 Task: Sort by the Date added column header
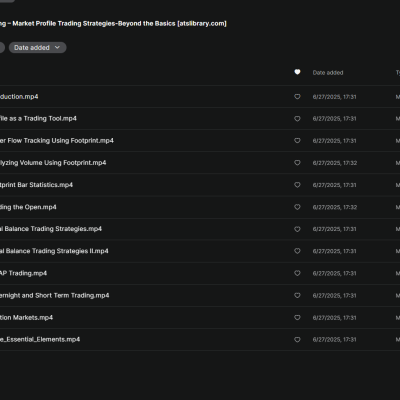(x=328, y=73)
